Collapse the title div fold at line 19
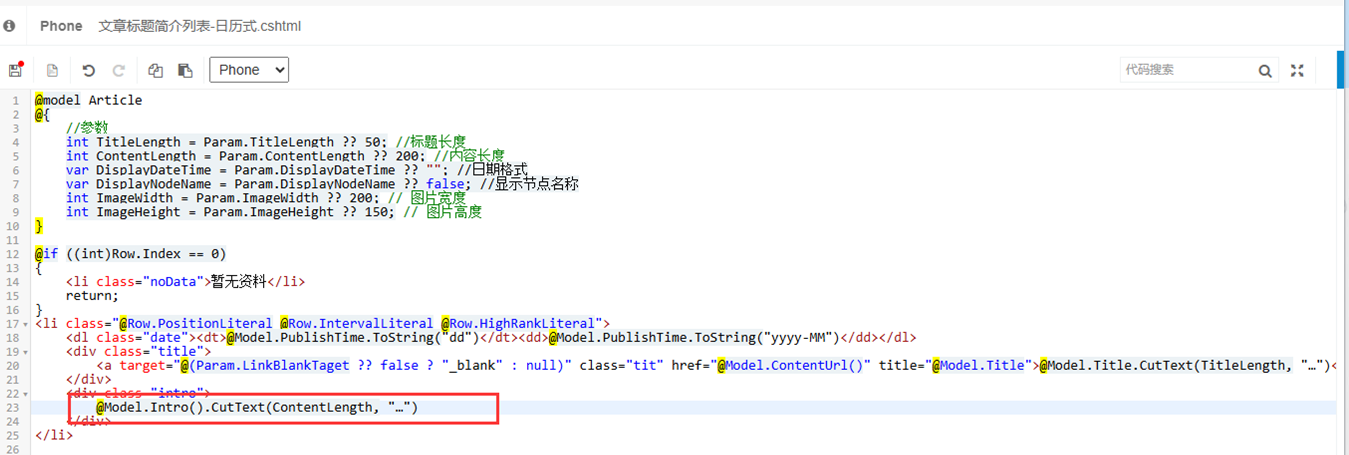 point(24,352)
